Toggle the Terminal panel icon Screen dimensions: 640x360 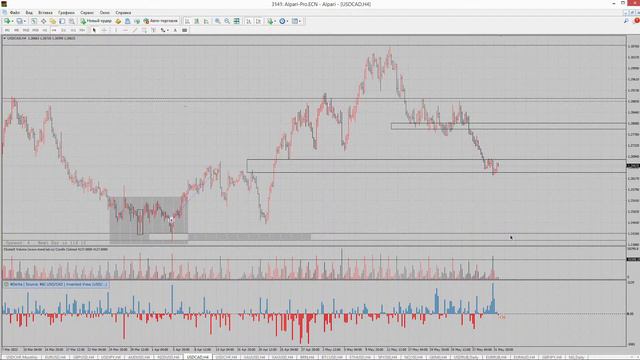coord(62,21)
